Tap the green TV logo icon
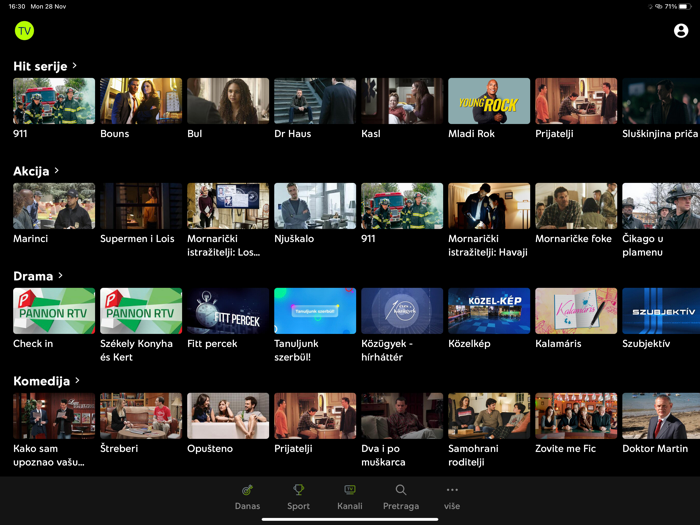 tap(24, 31)
